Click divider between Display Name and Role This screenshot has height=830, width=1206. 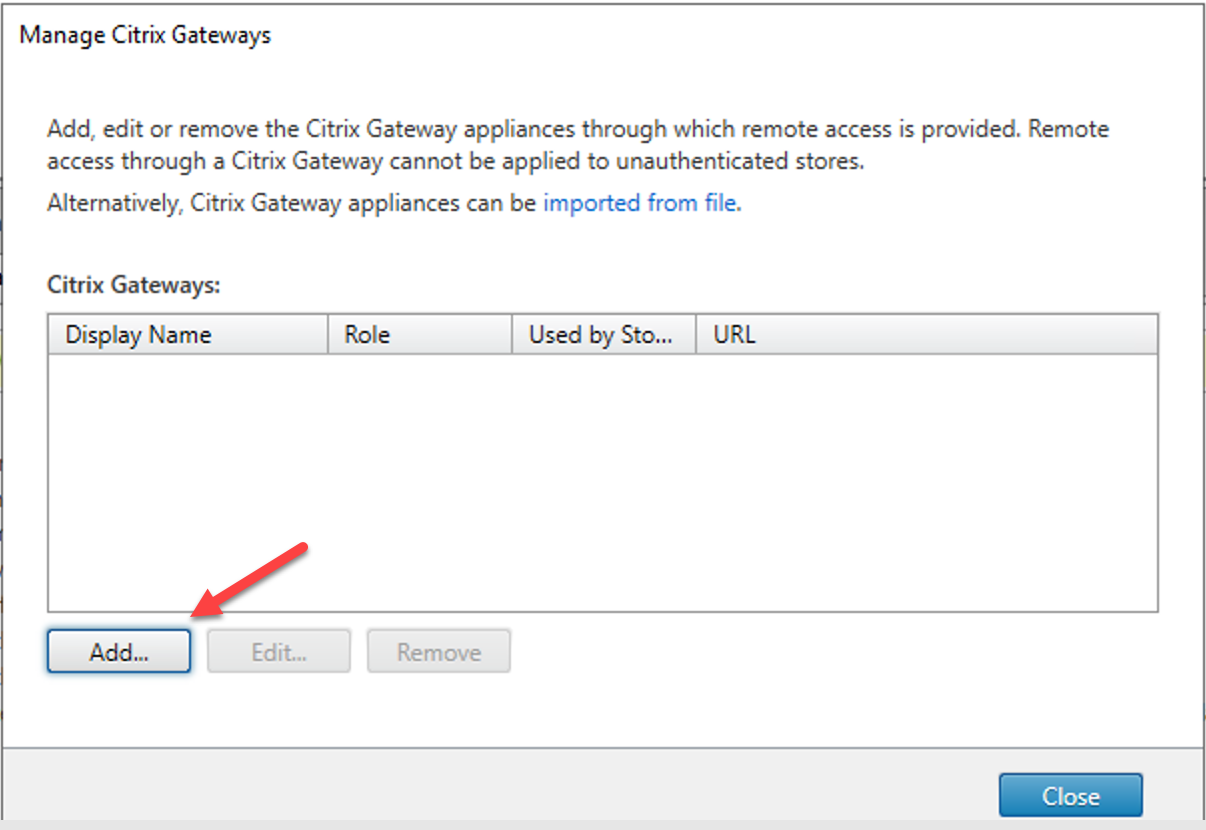[328, 335]
